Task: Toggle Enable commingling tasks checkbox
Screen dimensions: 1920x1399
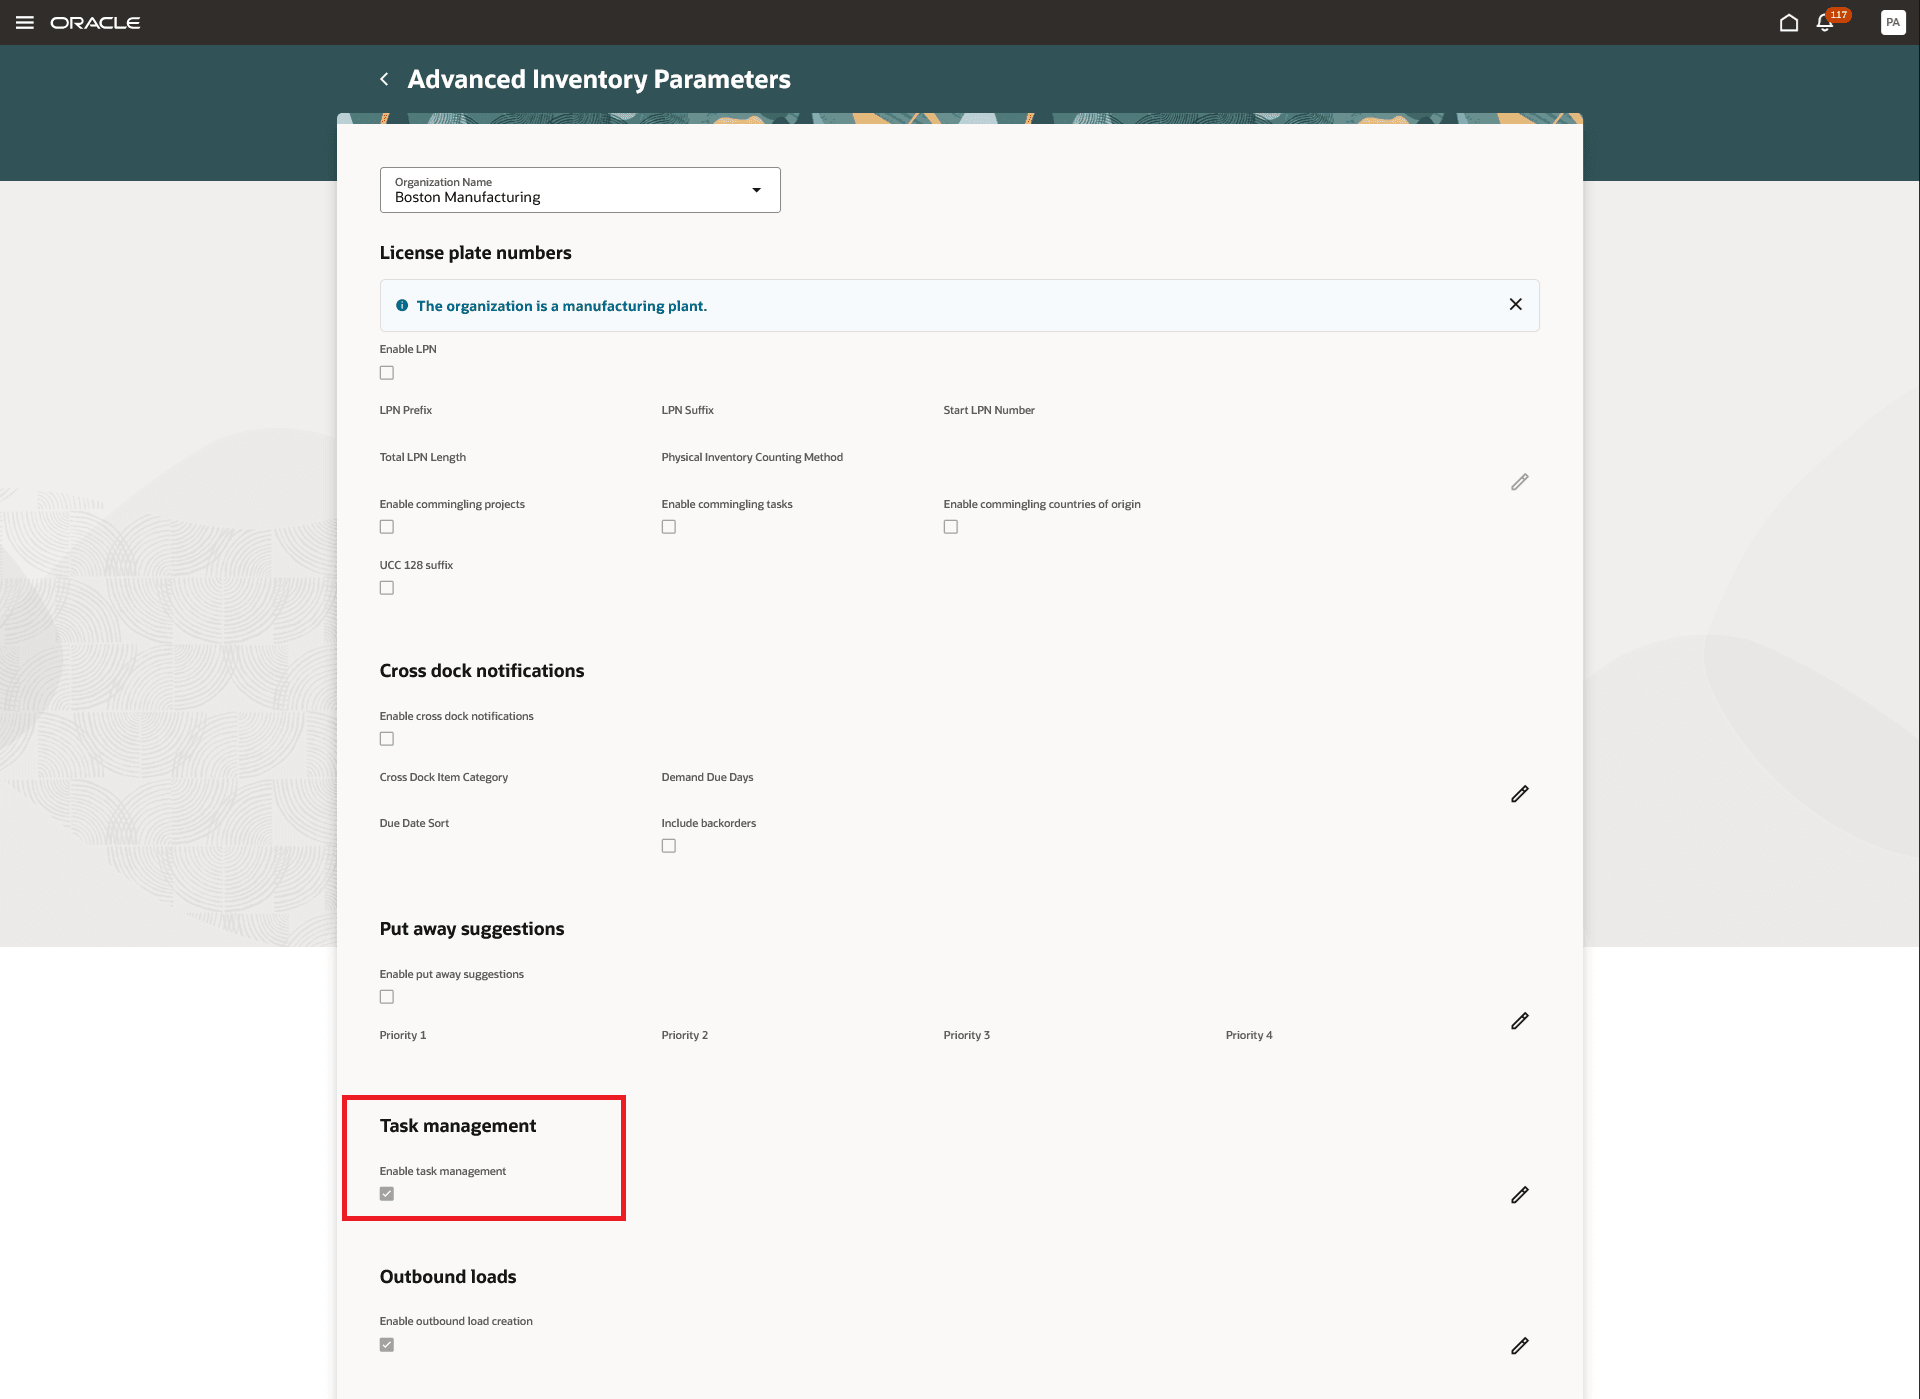Action: click(x=669, y=527)
